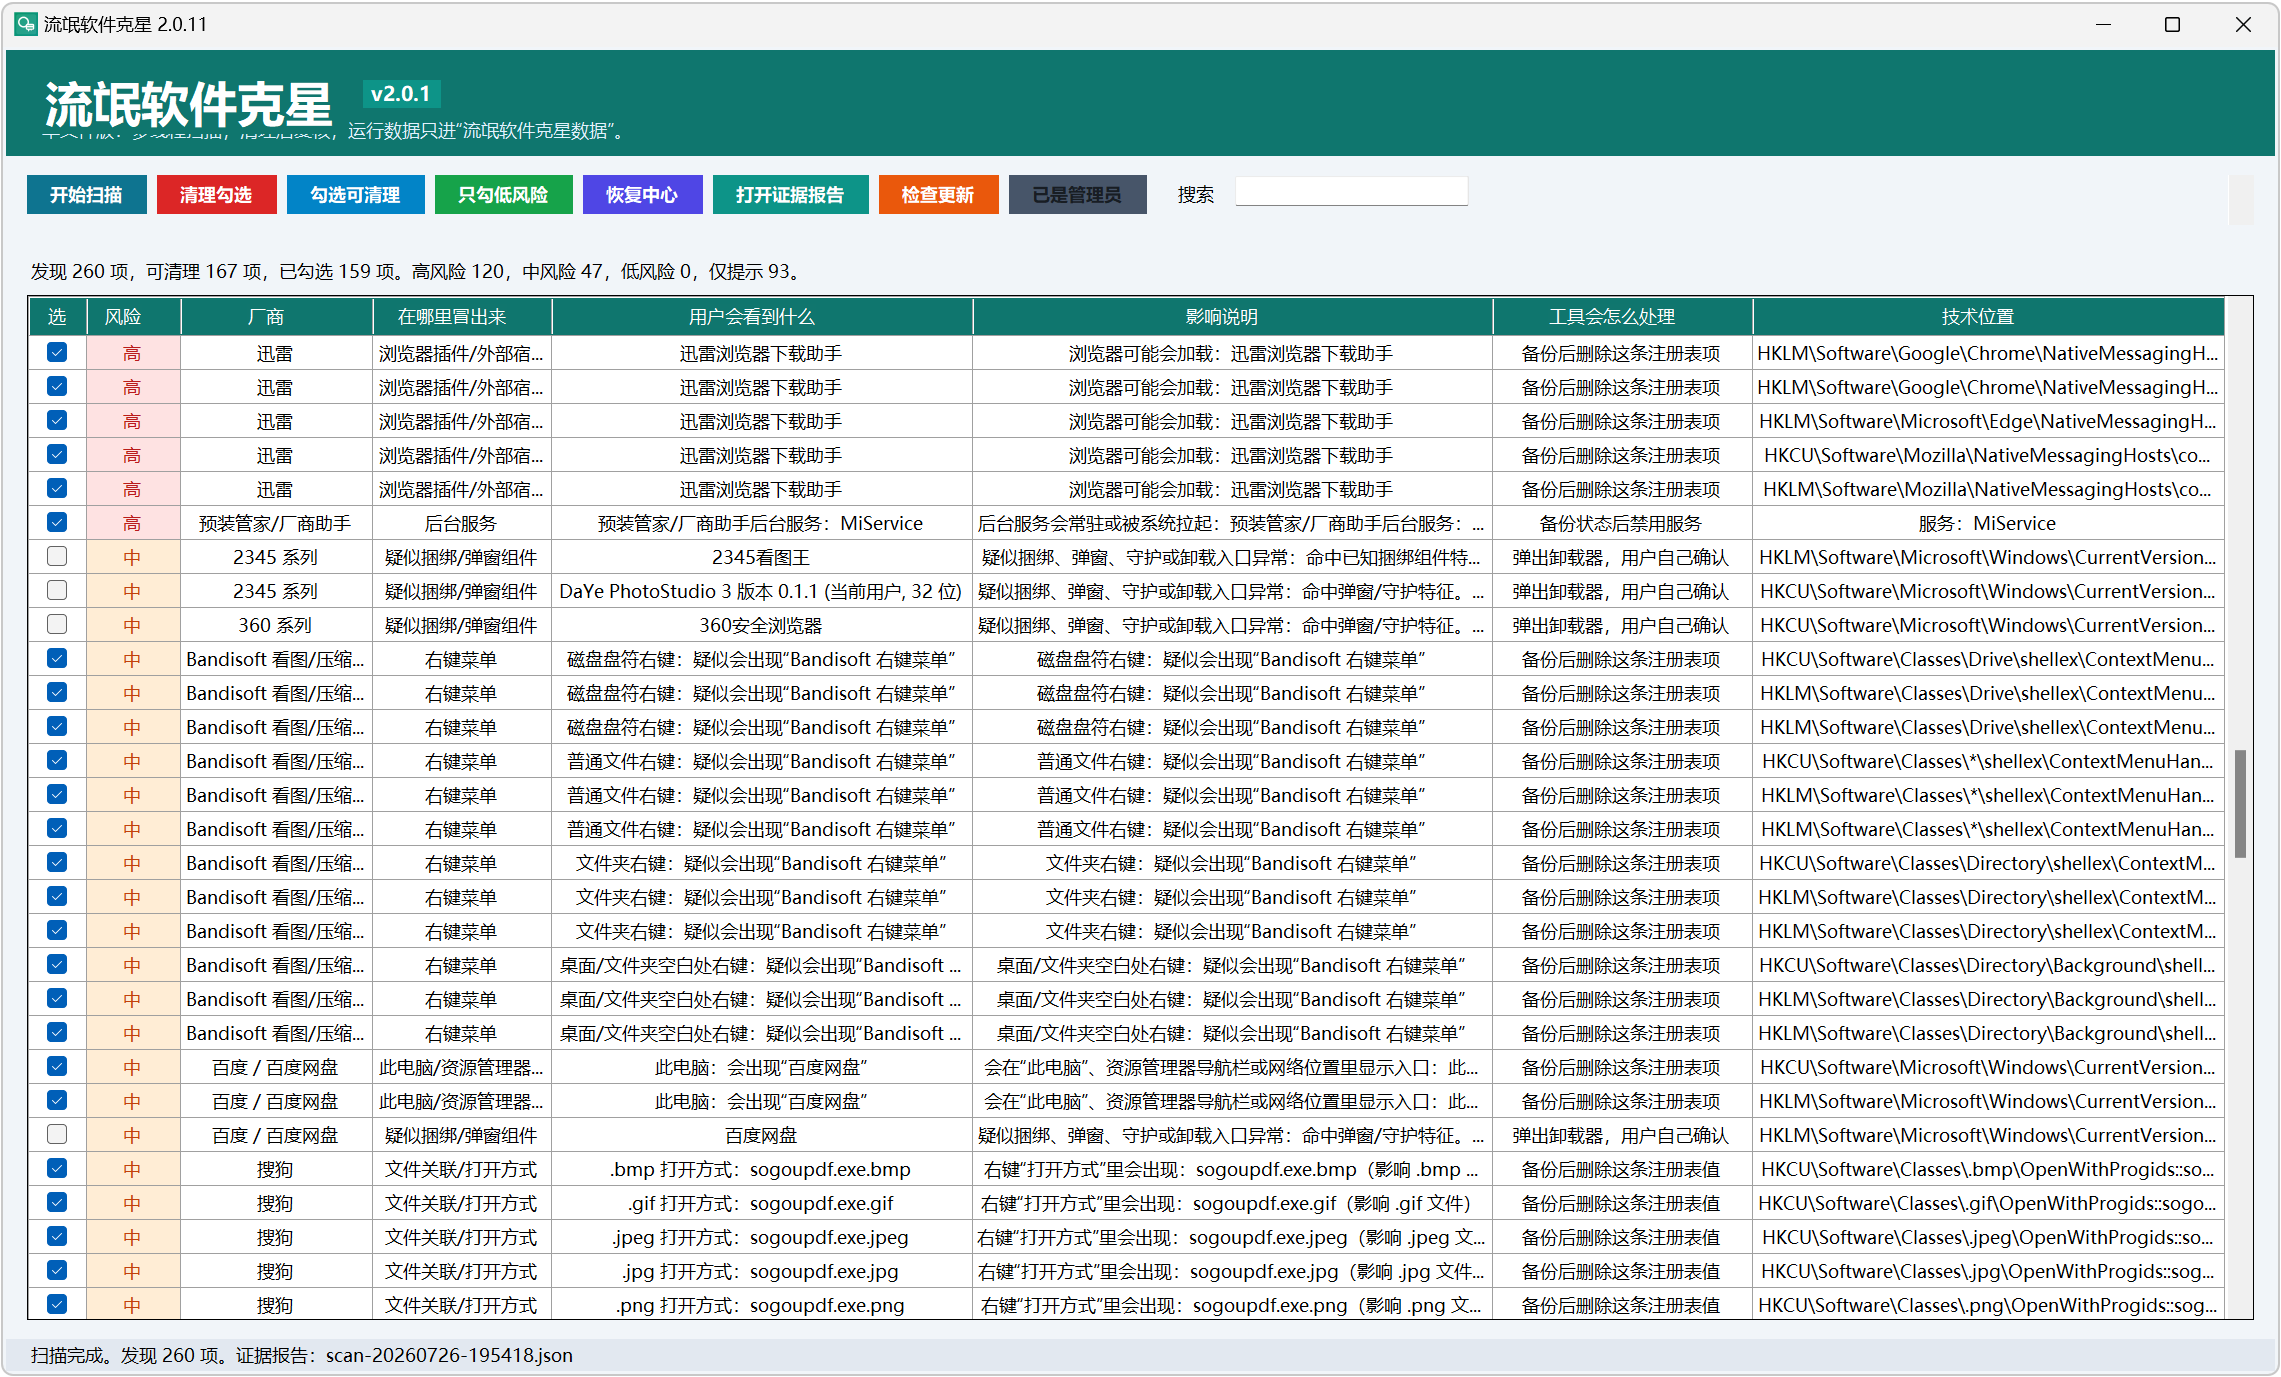Enable checkbox for 2345看图王 row

(x=57, y=557)
